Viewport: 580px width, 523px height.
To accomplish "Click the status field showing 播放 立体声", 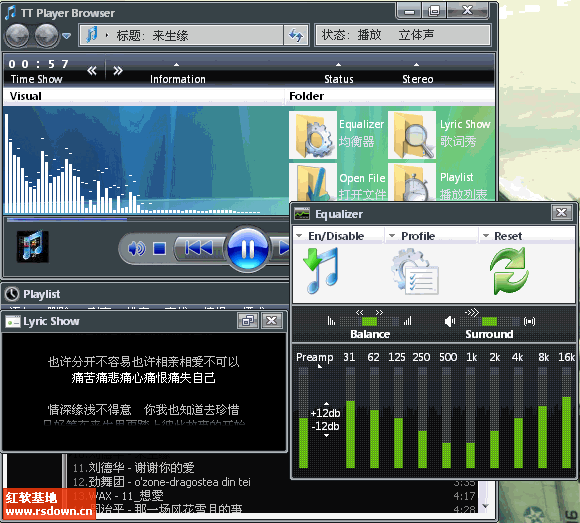I will click(403, 36).
